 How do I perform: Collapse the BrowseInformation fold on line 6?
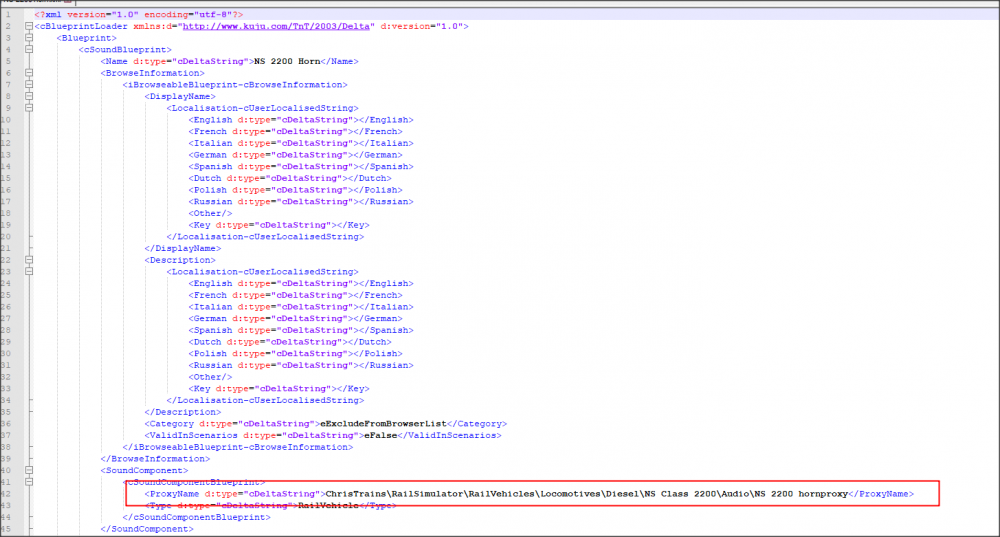coord(27,73)
